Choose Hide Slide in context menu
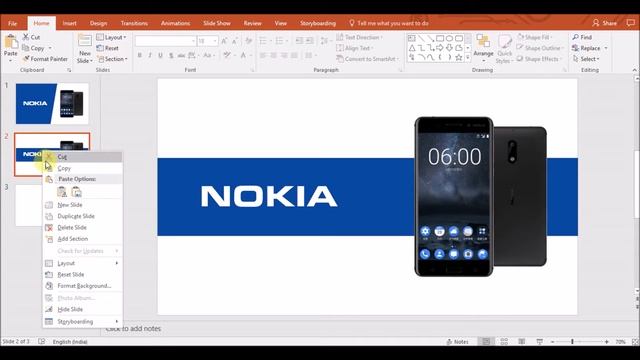Viewport: 640px width, 360px height. 82,309
